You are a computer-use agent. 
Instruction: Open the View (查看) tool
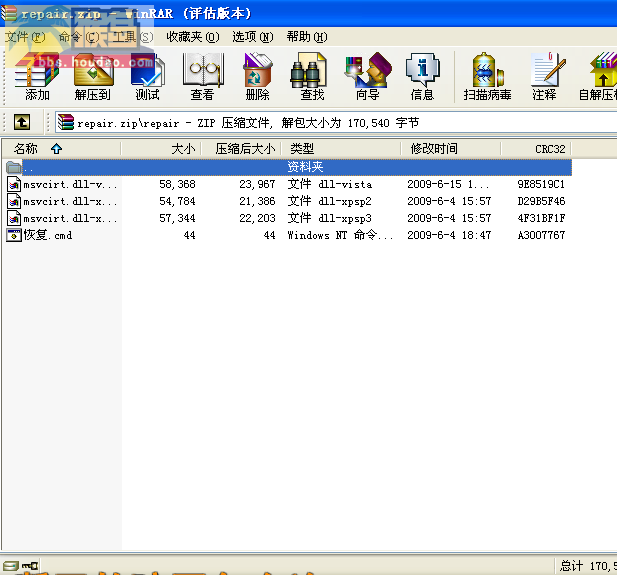(203, 76)
